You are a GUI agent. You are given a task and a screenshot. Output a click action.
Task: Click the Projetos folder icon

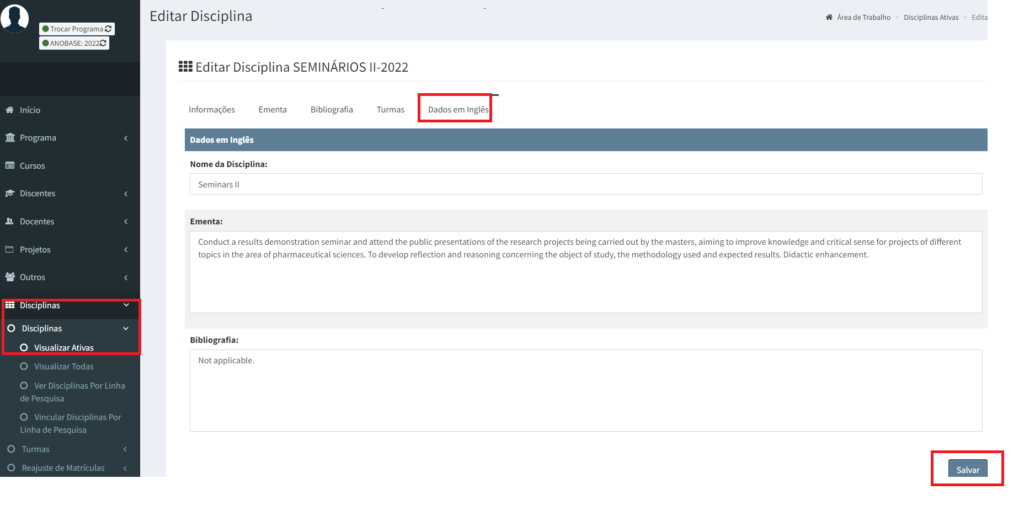click(x=10, y=250)
